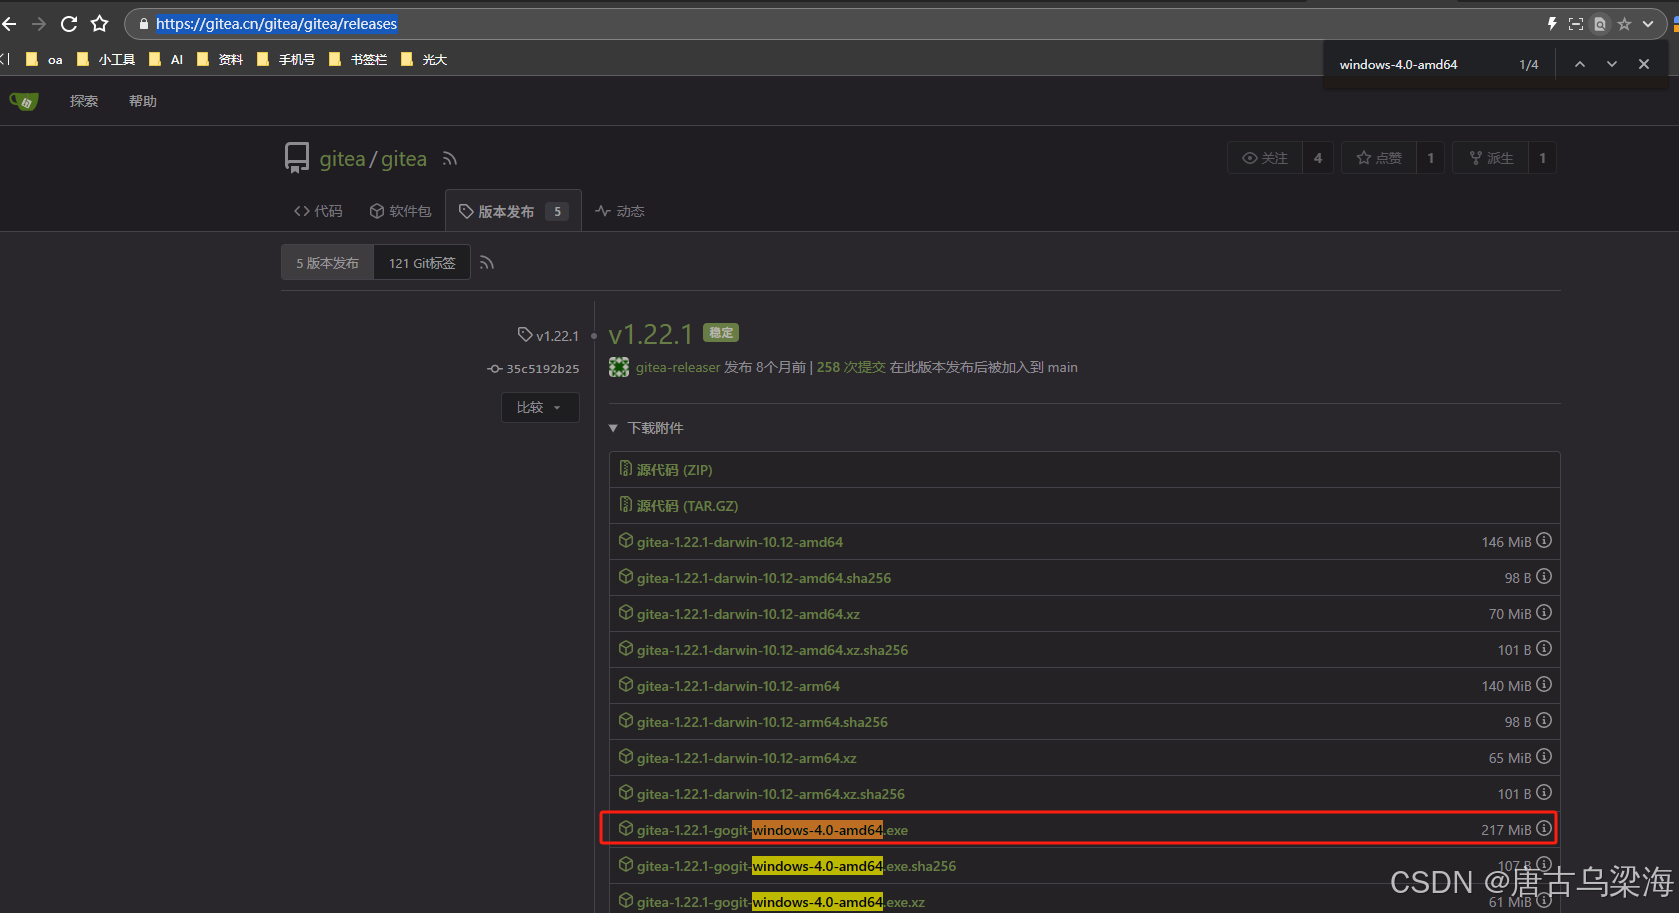Viewport: 1679px width, 913px height.
Task: Download gitea-1.22.1-gogit-windows-4.0-amd64.exe
Action: (772, 830)
